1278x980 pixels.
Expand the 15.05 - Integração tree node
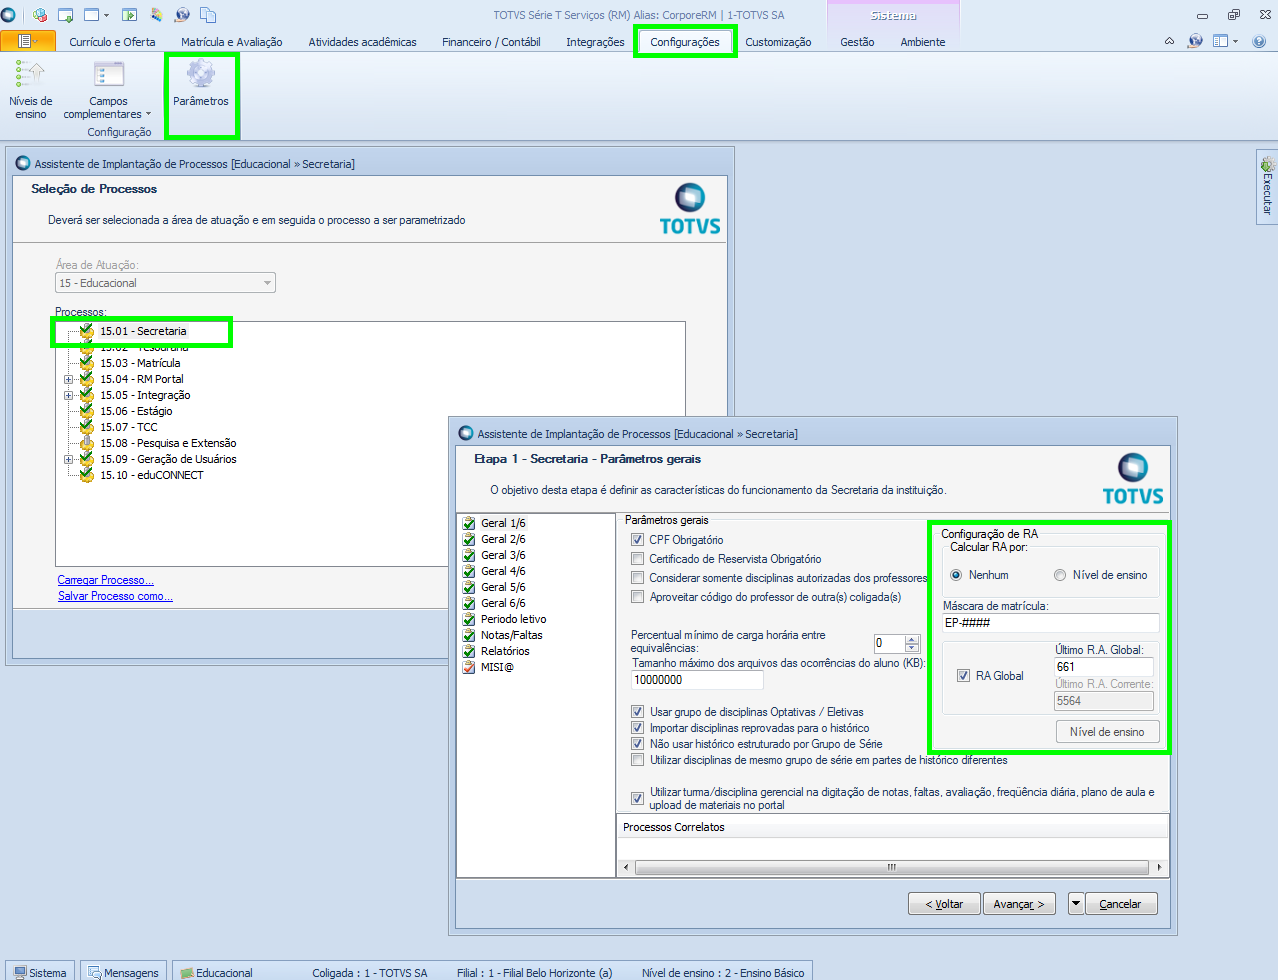[x=69, y=395]
